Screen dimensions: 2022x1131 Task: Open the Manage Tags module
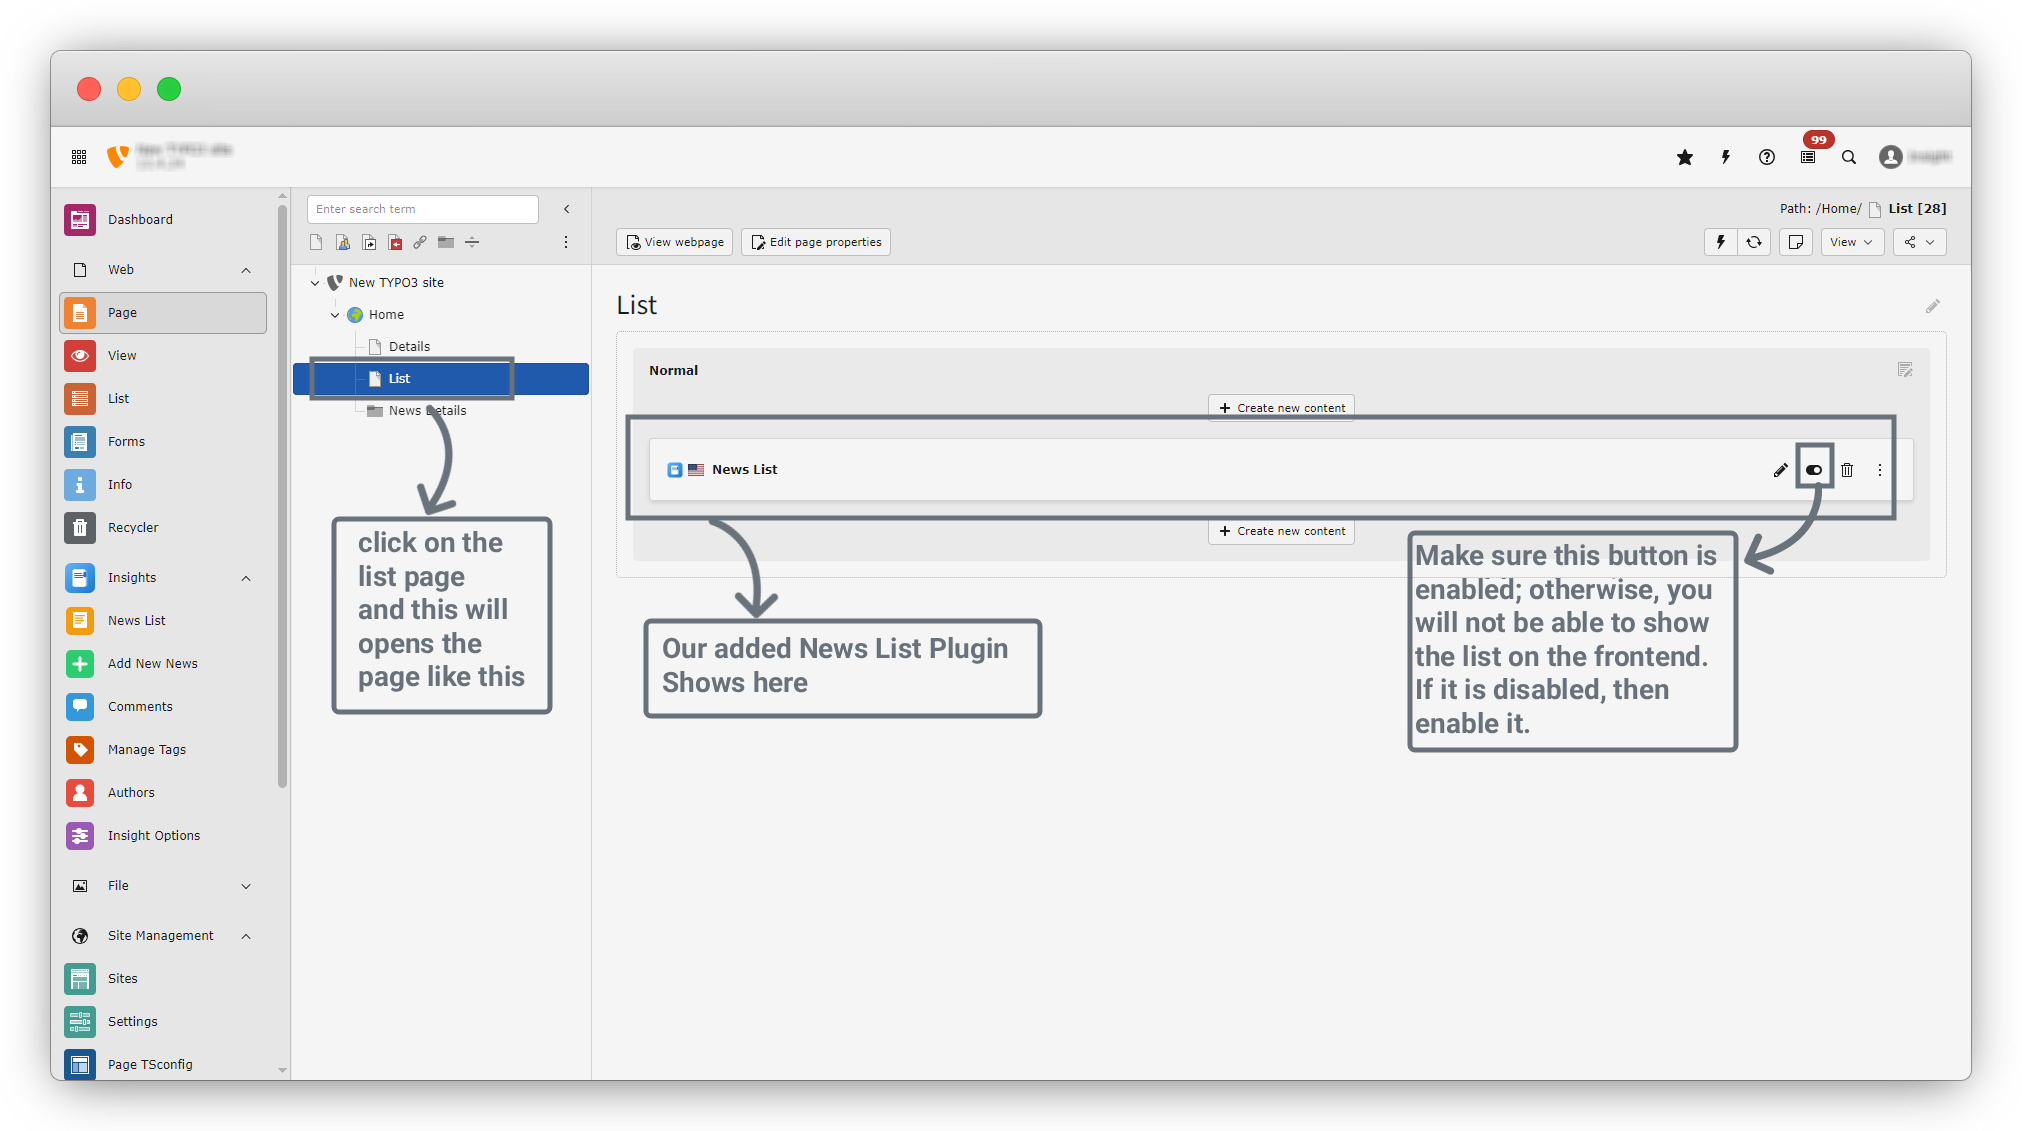pyautogui.click(x=146, y=750)
